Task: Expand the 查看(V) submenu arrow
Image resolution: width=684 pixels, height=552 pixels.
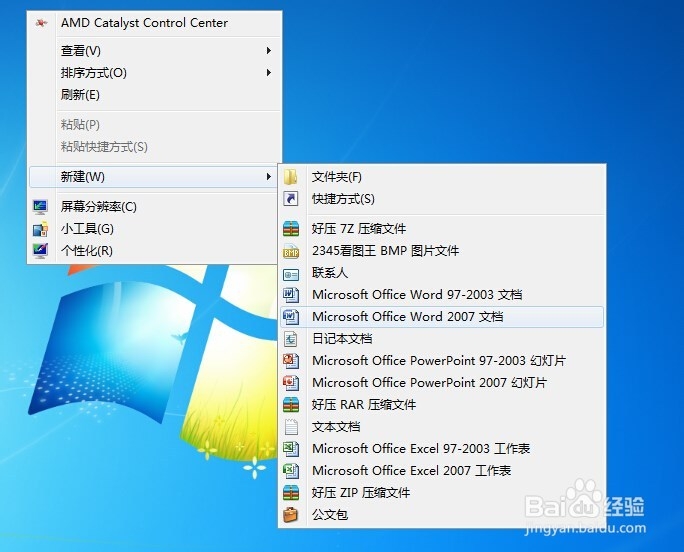Action: tap(269, 51)
